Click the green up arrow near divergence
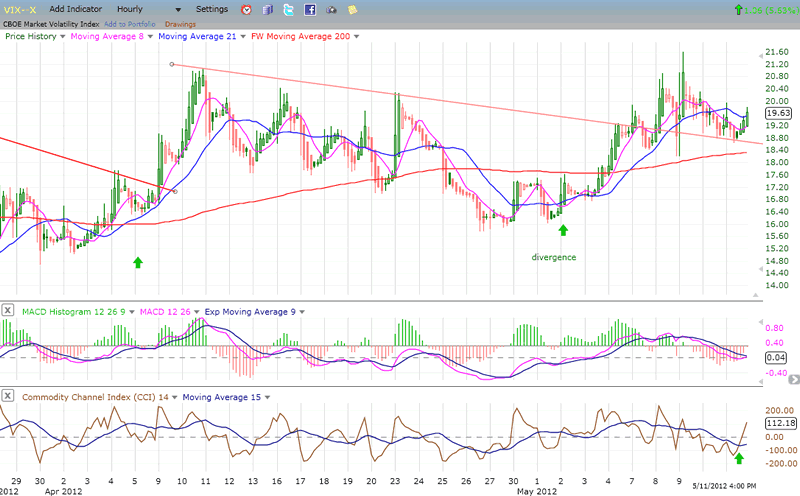 click(563, 230)
